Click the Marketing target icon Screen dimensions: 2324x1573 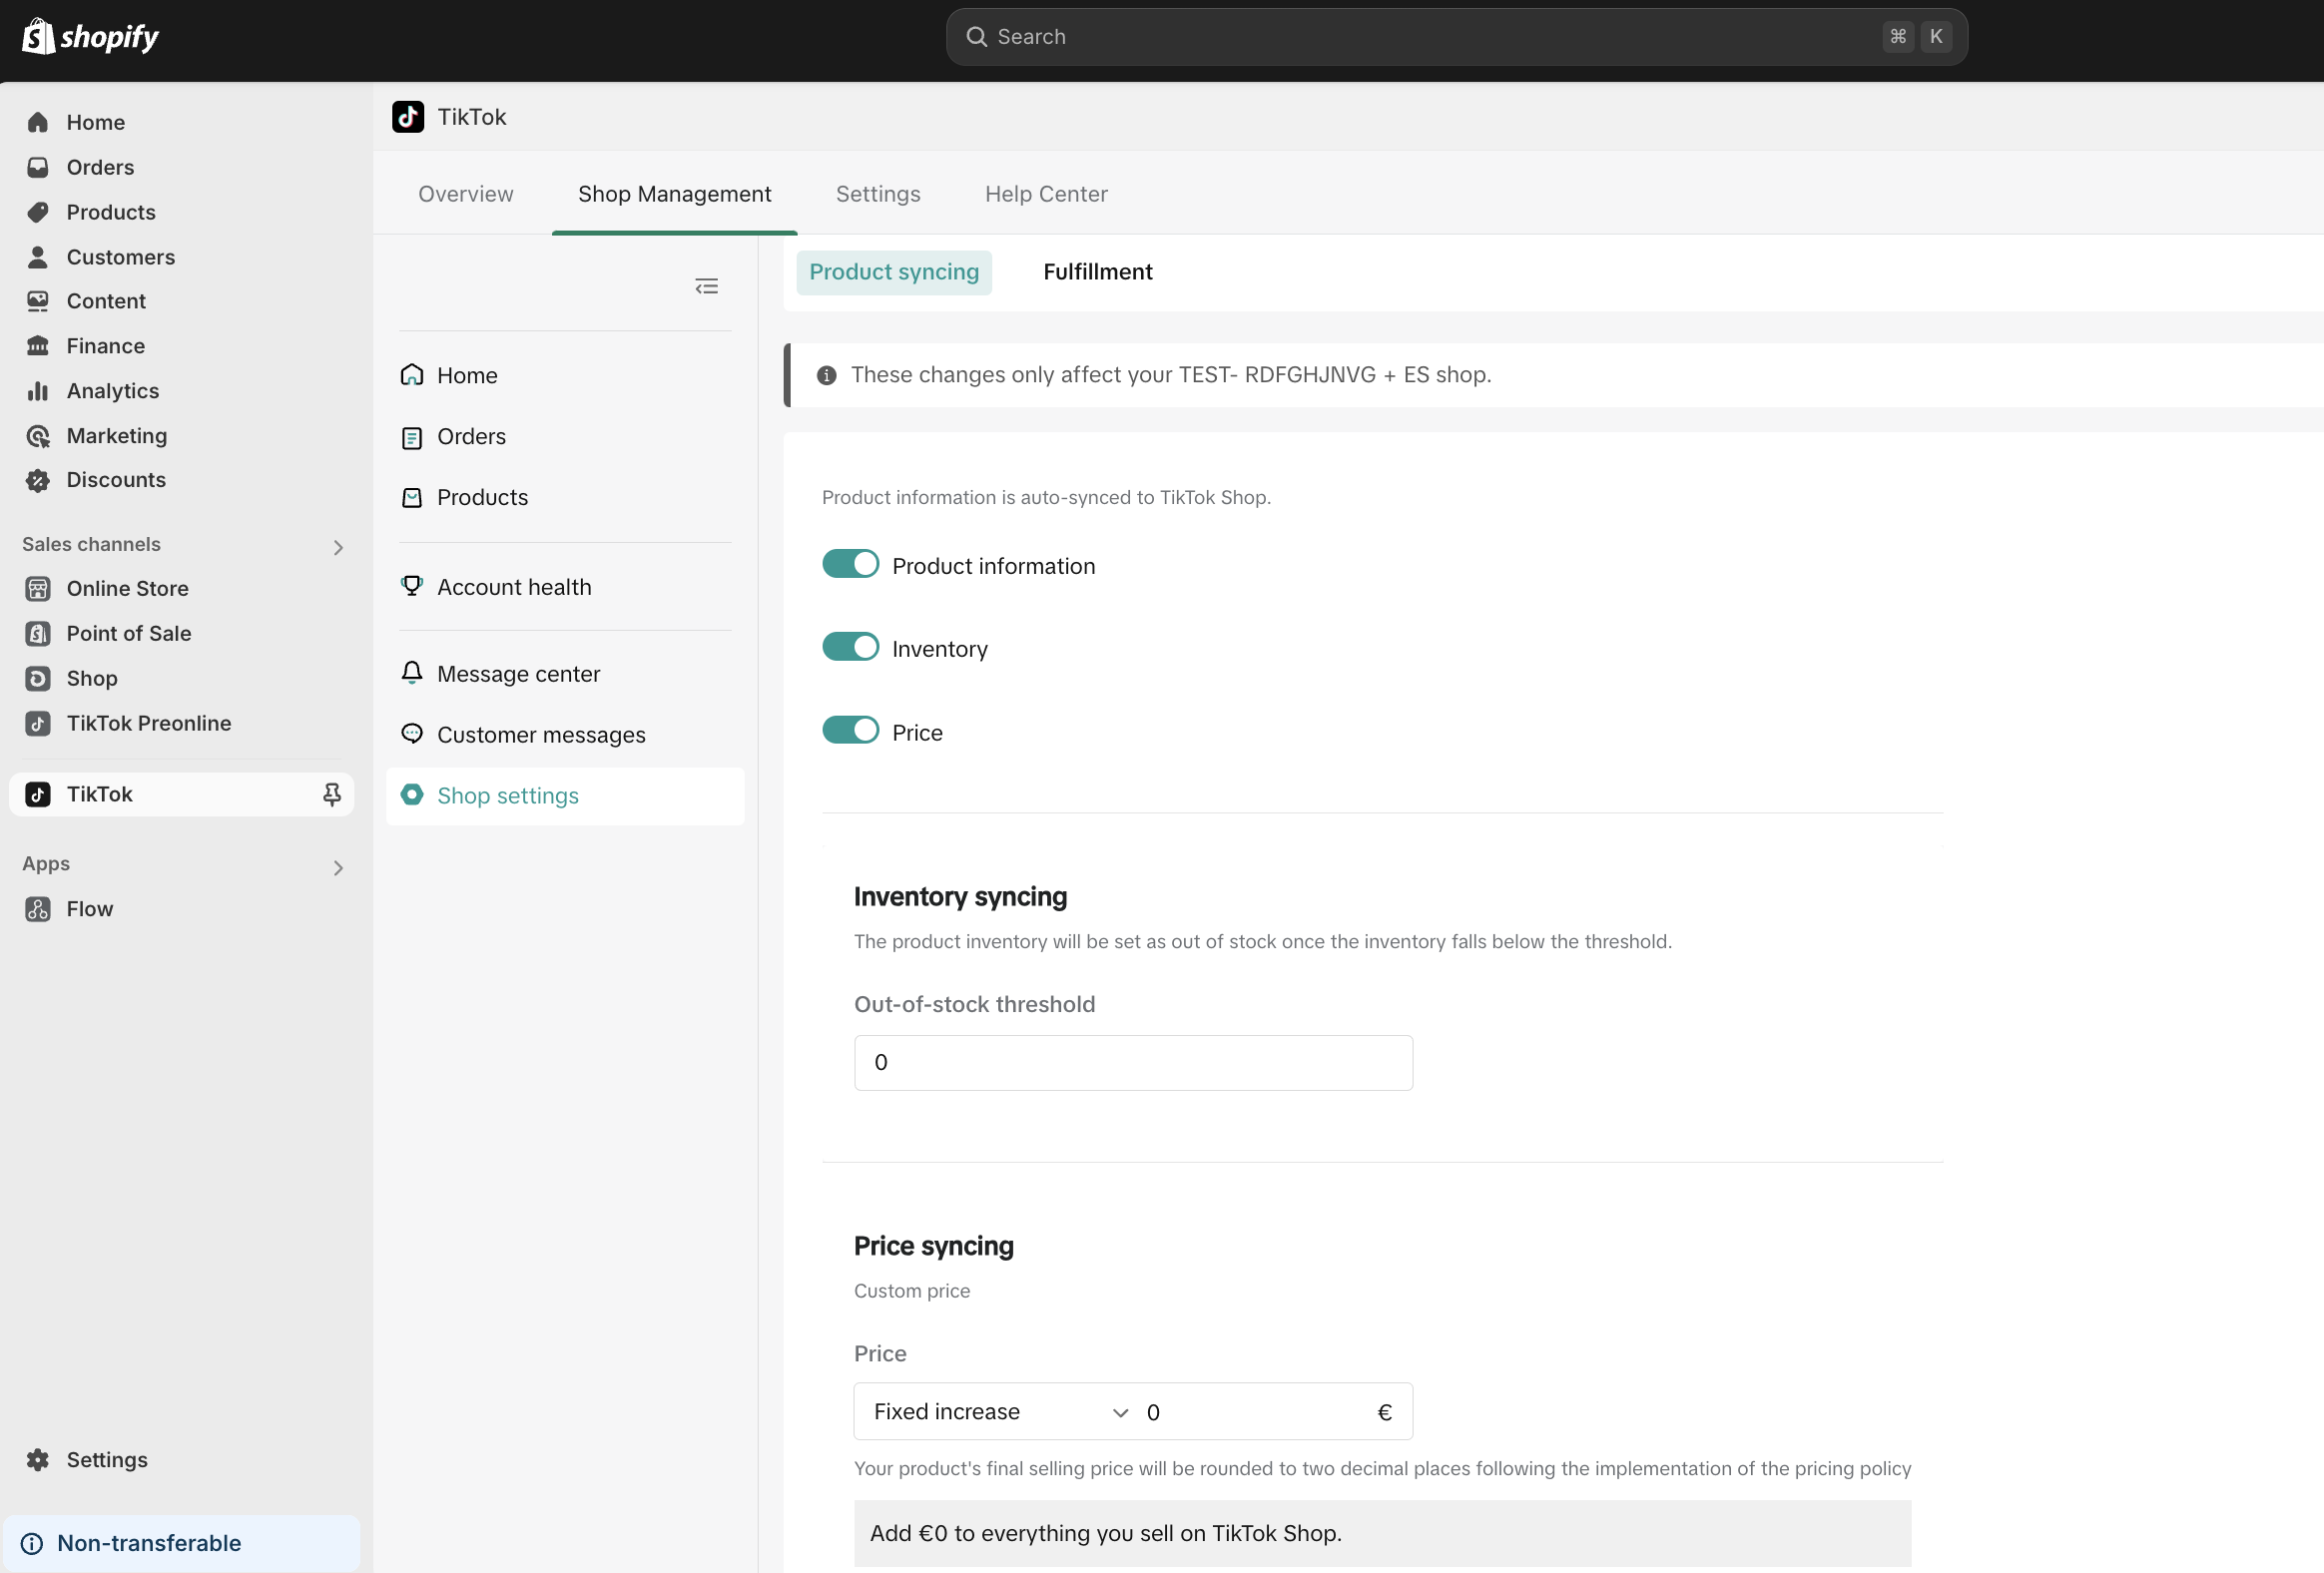click(38, 436)
